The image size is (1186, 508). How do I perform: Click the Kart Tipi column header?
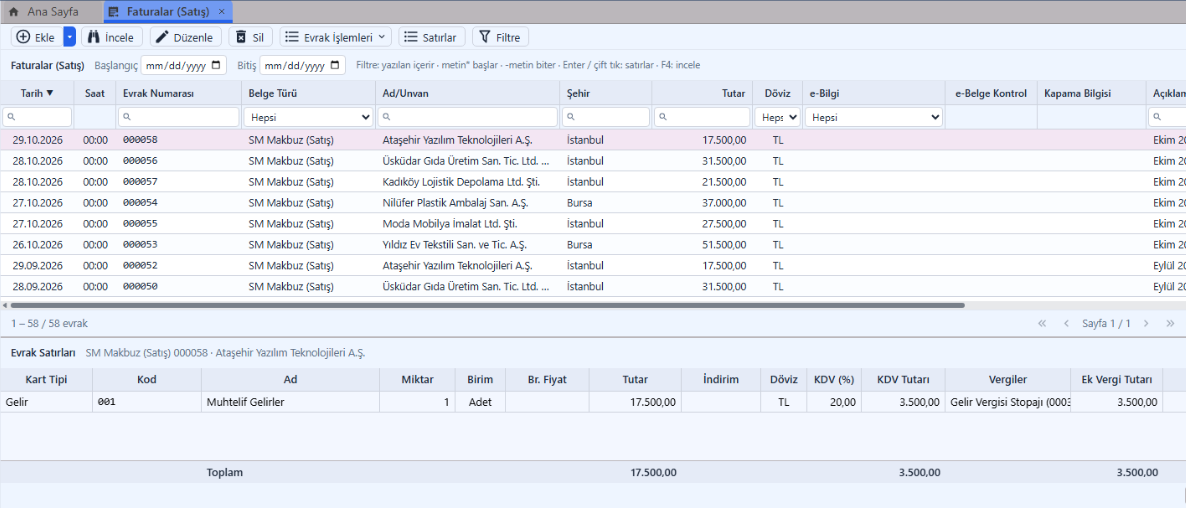pos(46,379)
